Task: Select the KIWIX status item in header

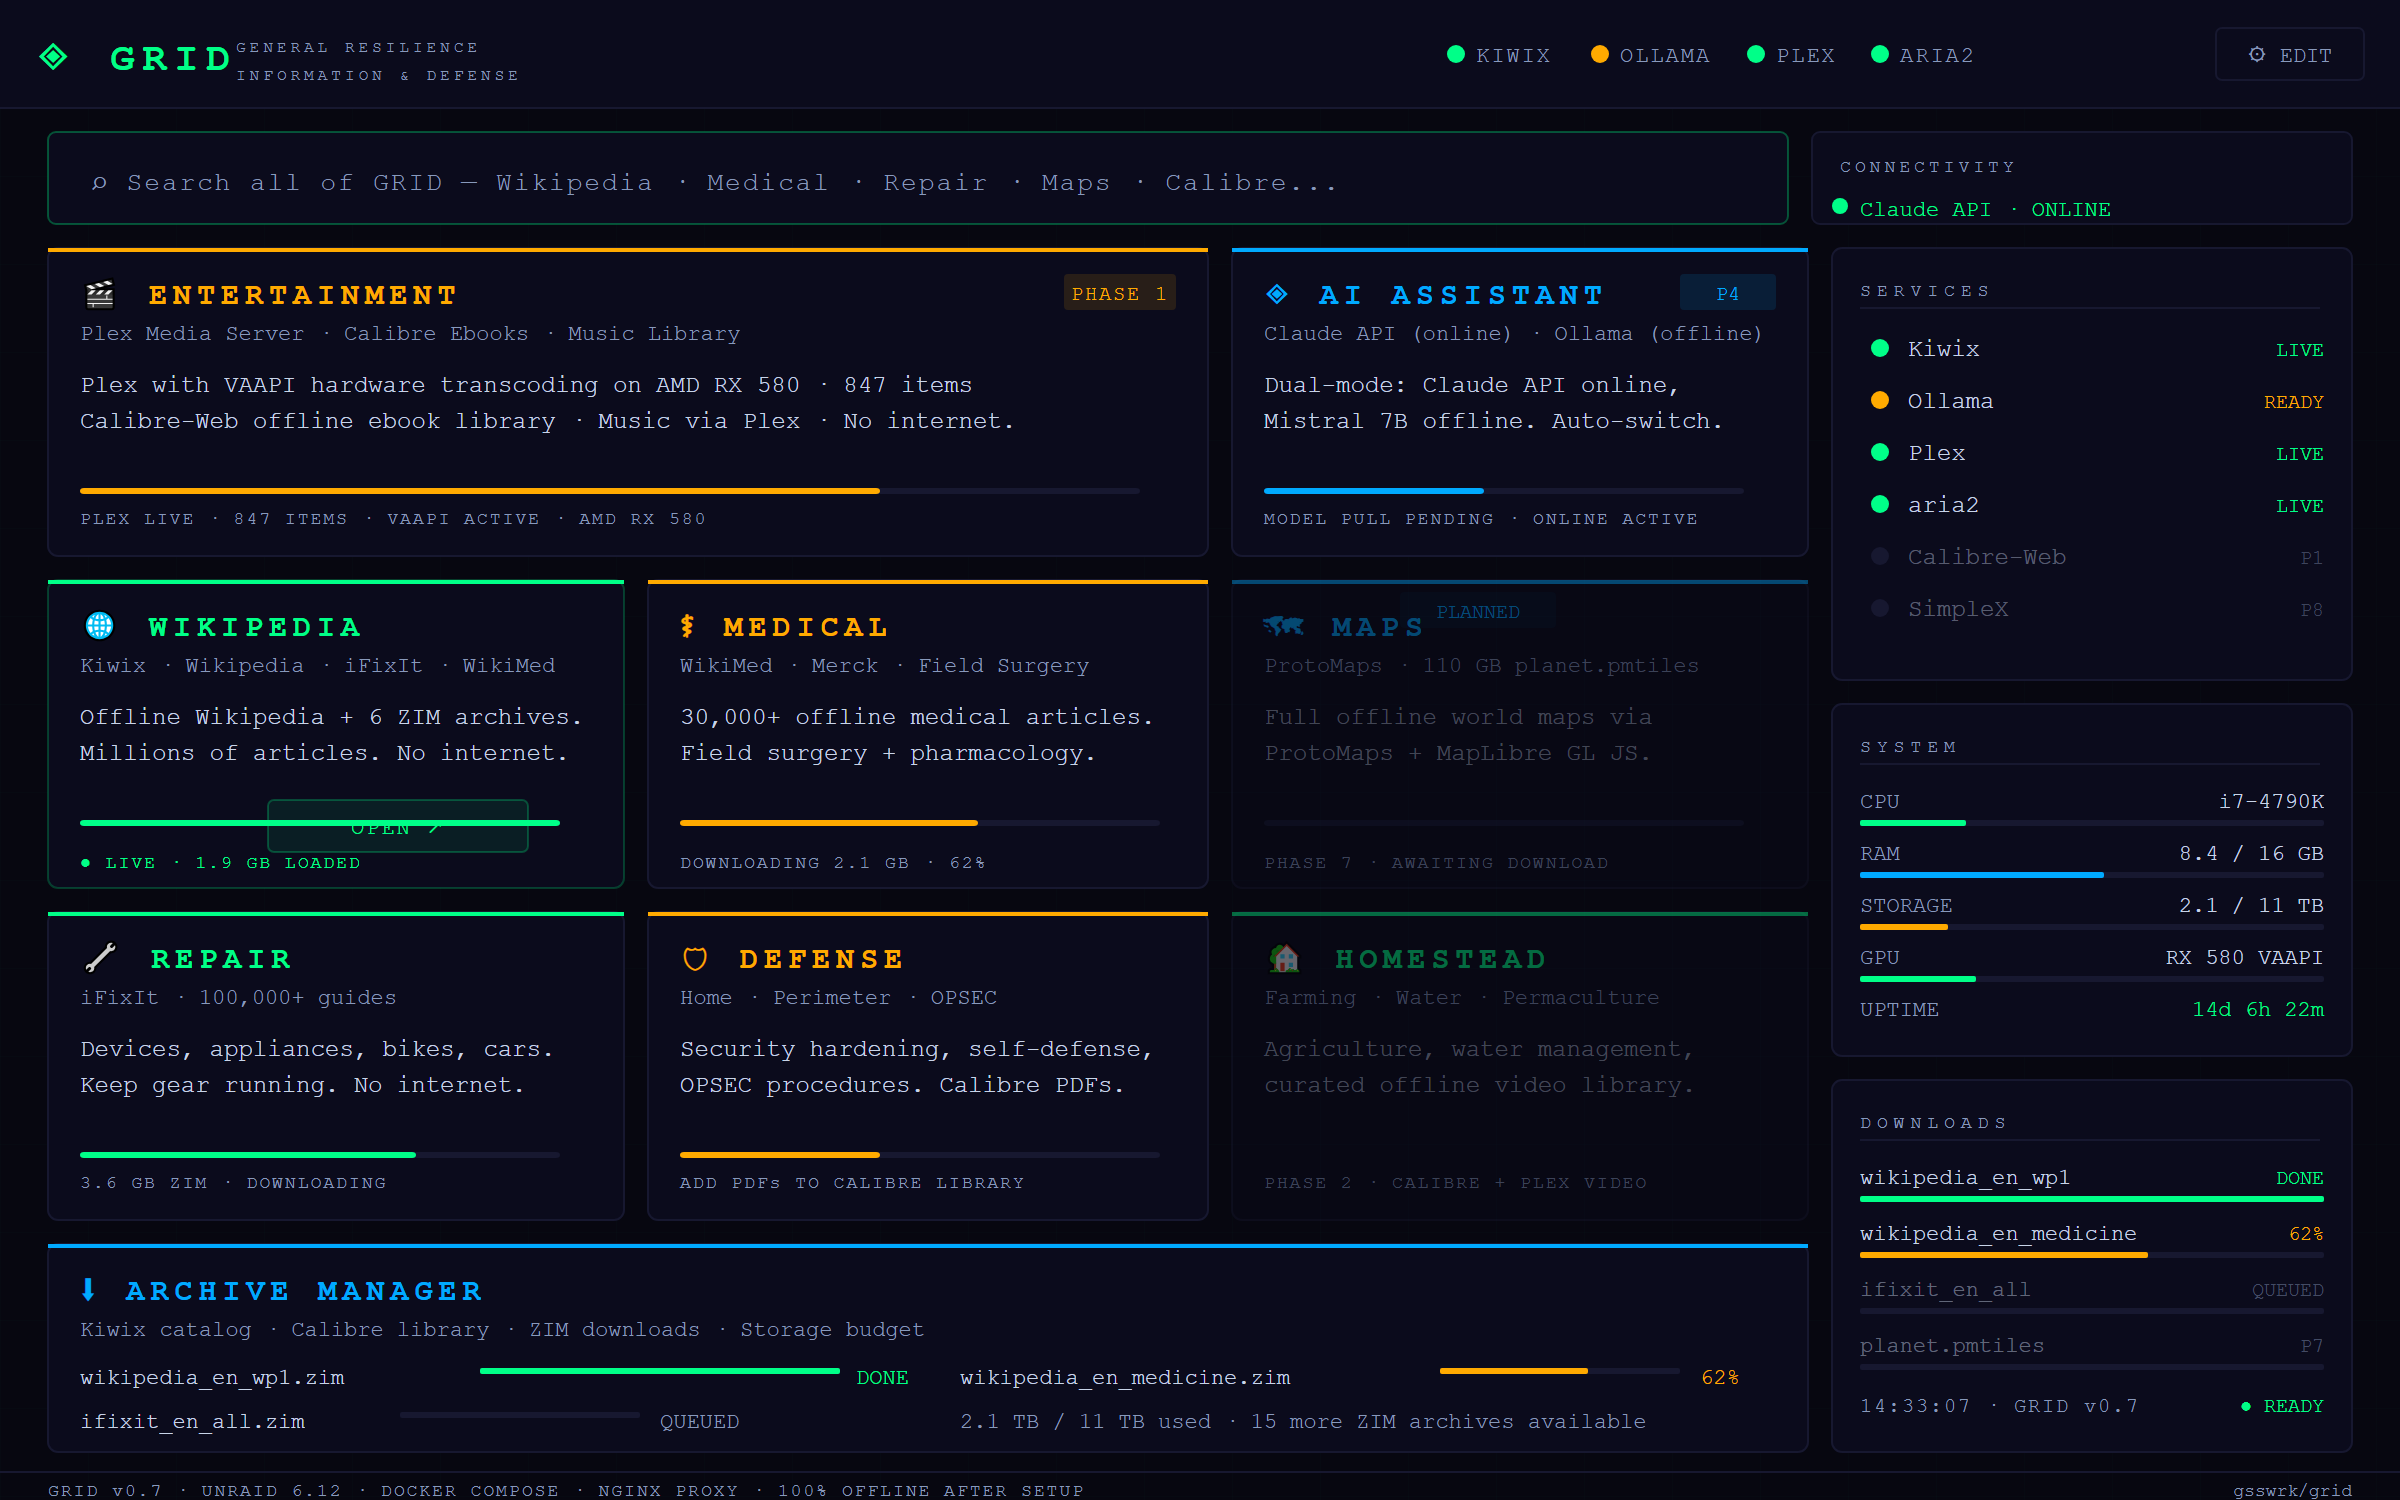Action: tap(1499, 55)
